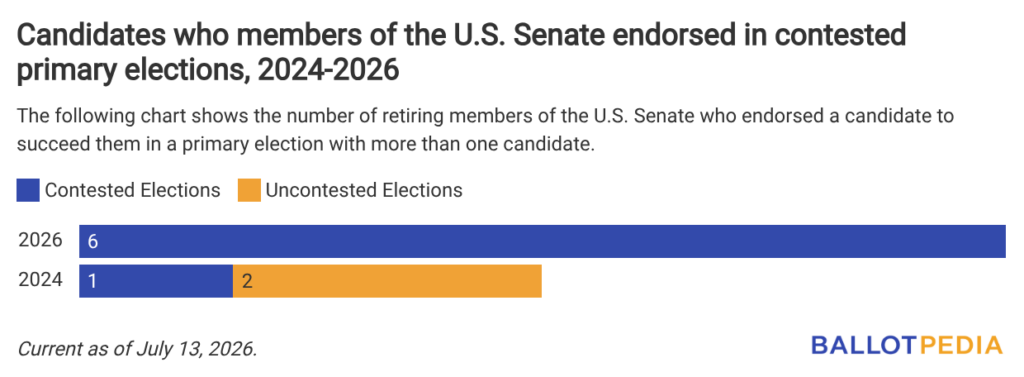Image resolution: width=1024 pixels, height=377 pixels.
Task: Click the value 2 in the orange bar
Action: tap(247, 281)
